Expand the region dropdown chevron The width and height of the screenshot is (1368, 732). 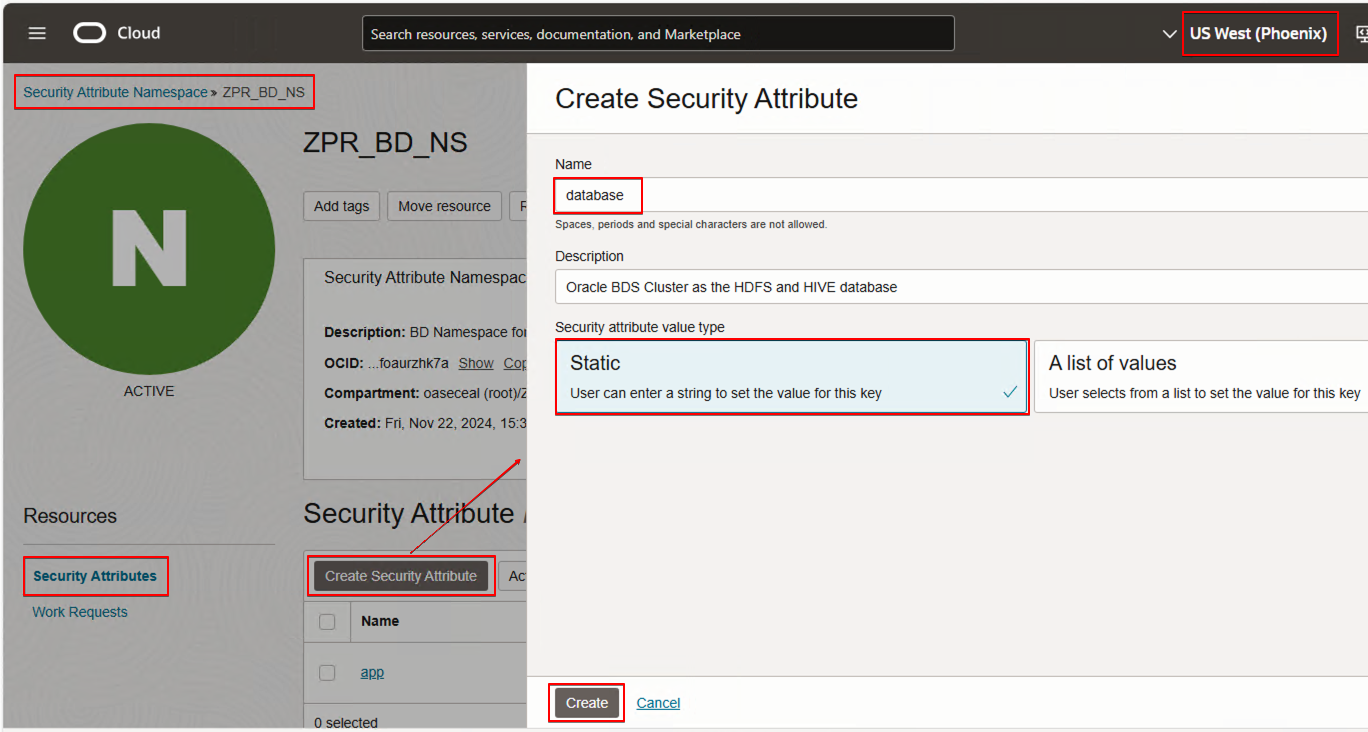[x=1169, y=34]
